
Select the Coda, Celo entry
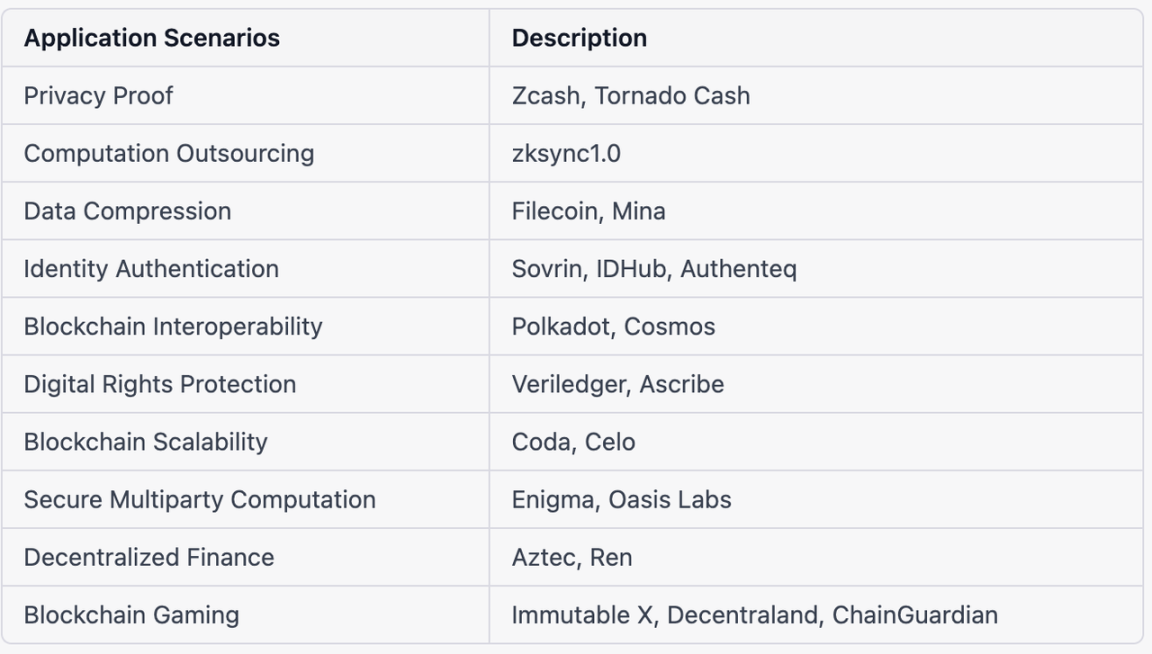574,442
